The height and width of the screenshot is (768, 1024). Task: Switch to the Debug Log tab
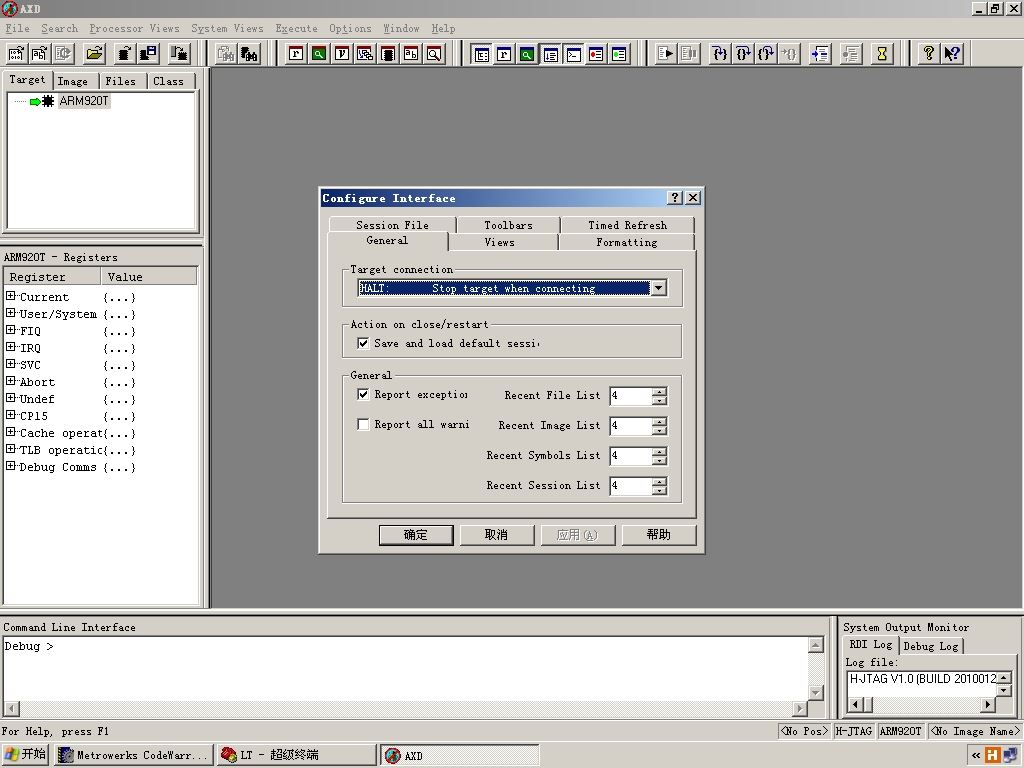[931, 646]
